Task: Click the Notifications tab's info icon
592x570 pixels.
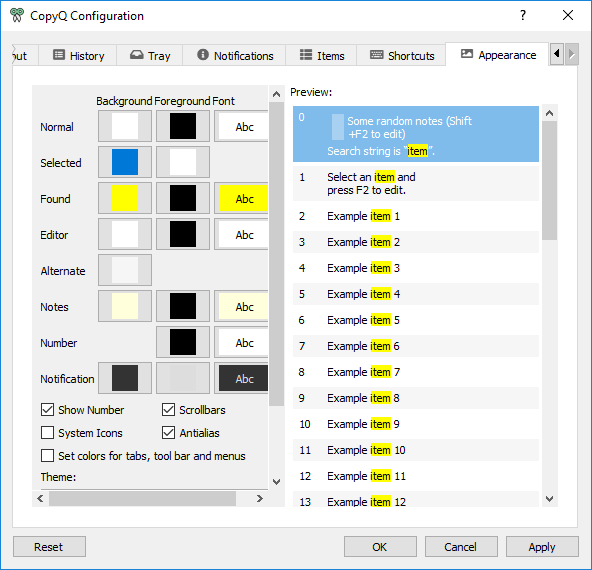Action: 203,55
